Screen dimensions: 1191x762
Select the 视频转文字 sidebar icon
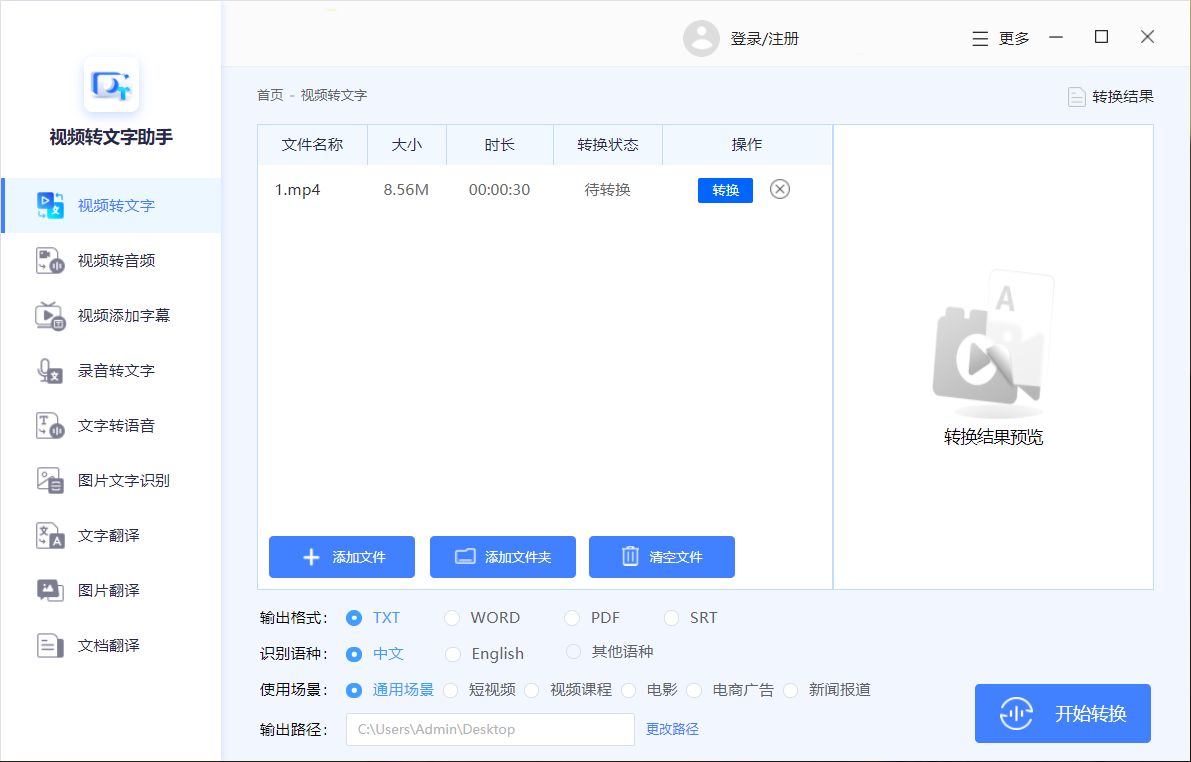coord(50,205)
